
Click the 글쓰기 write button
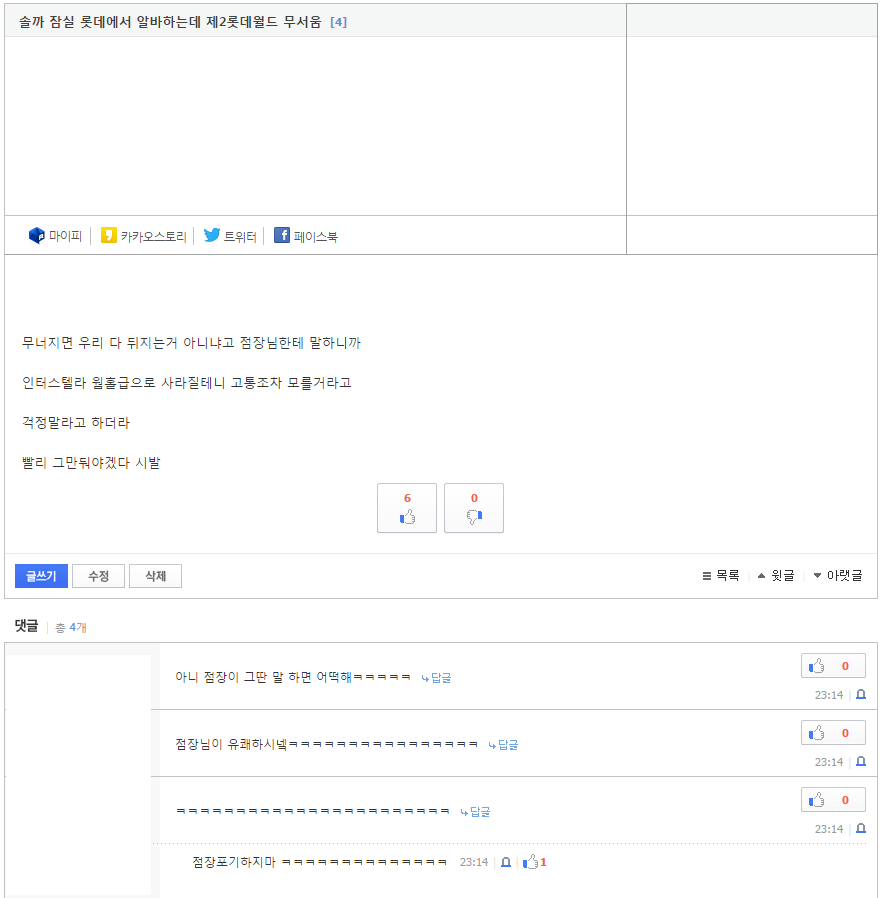point(40,576)
